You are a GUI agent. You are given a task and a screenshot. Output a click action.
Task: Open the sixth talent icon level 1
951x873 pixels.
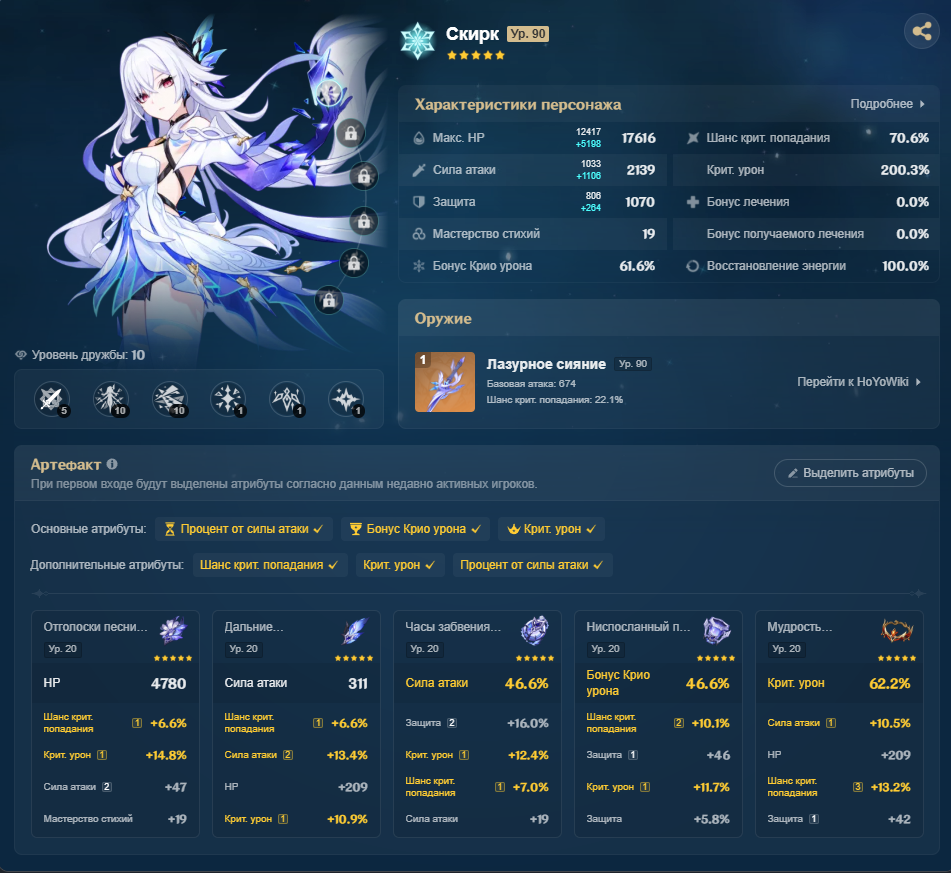pyautogui.click(x=346, y=399)
